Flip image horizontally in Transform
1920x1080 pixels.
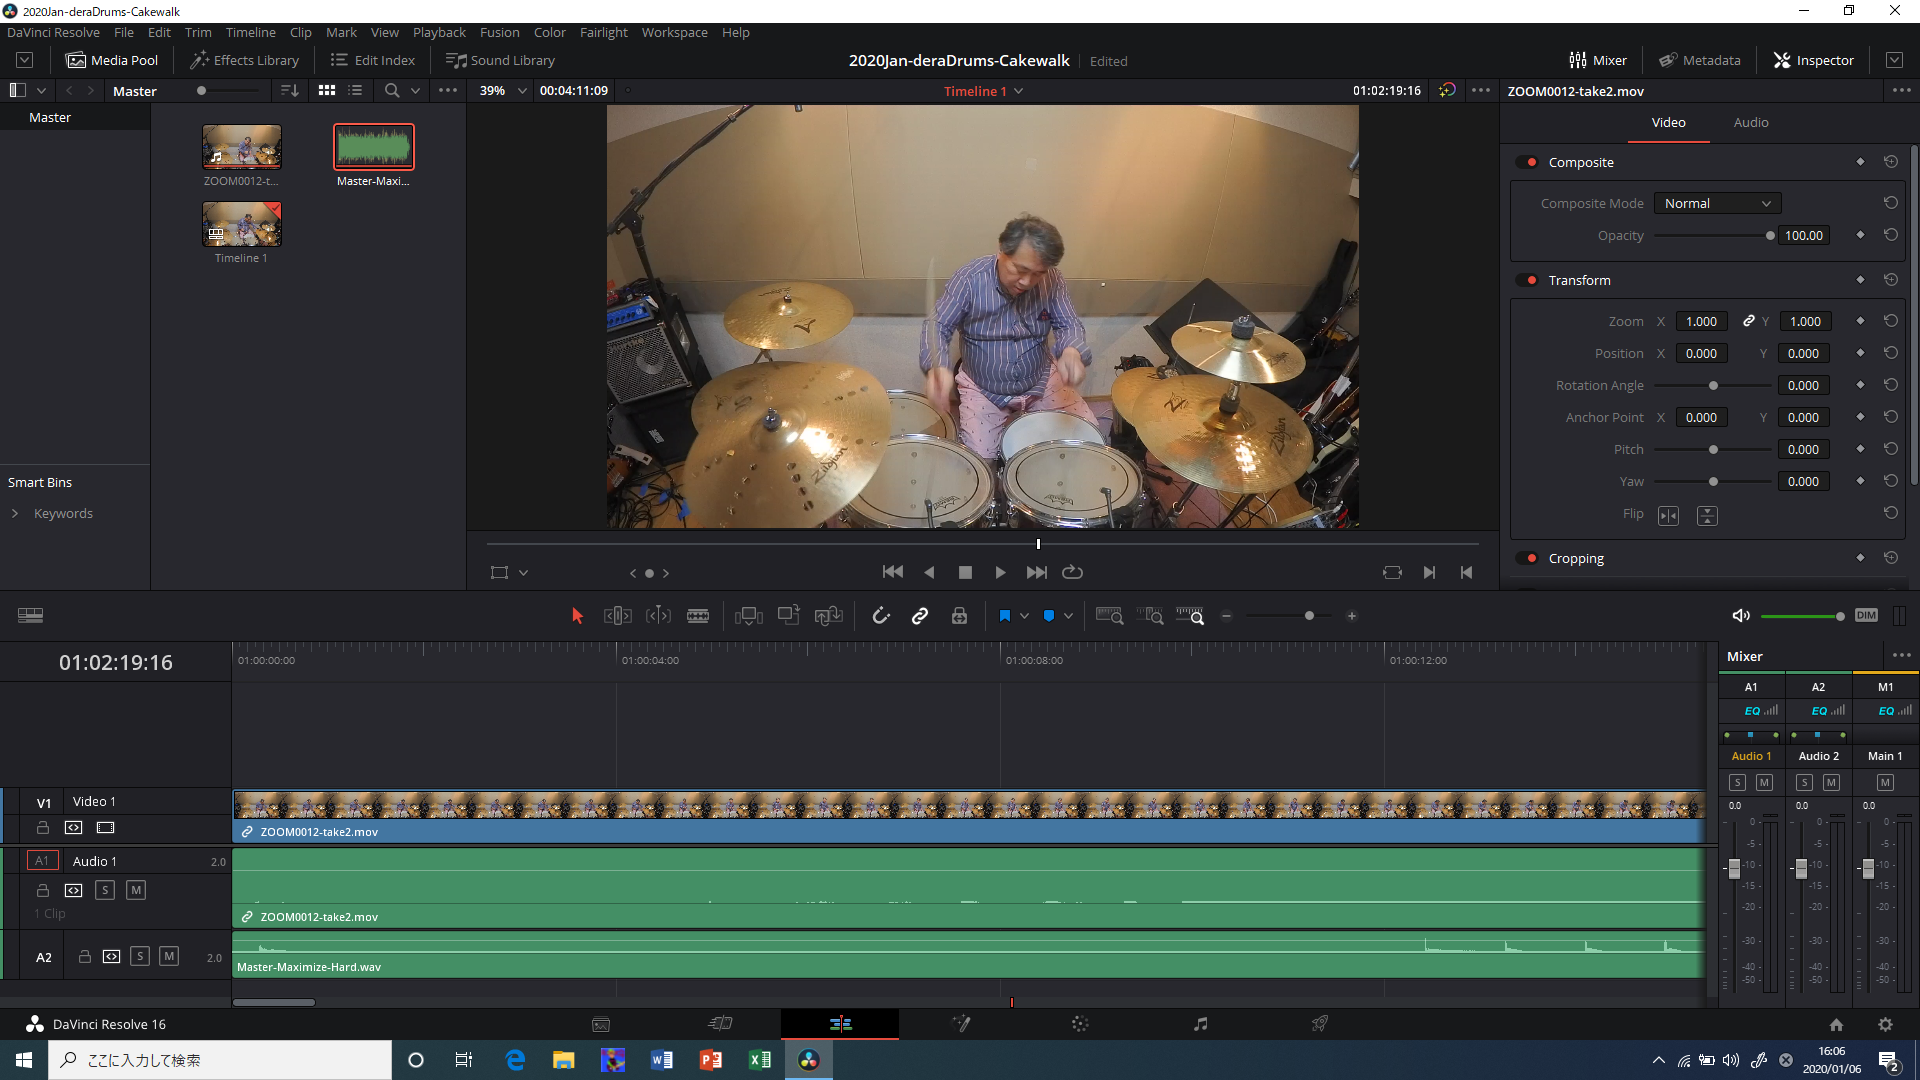(1668, 516)
